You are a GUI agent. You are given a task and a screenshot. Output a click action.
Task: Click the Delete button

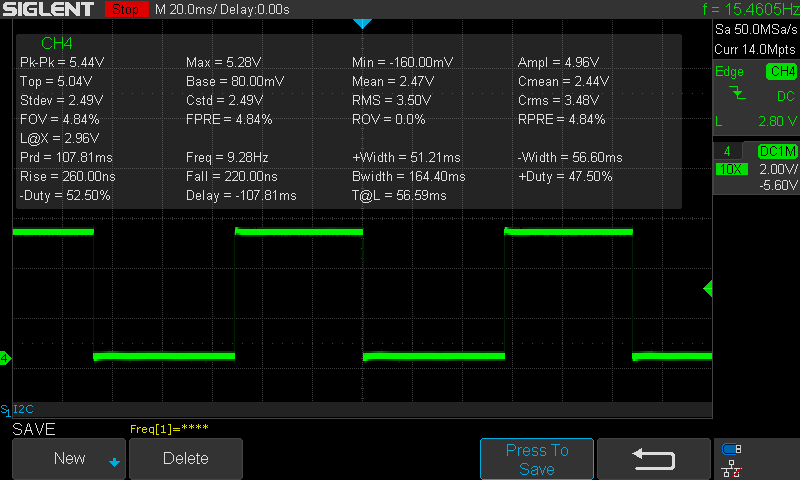click(x=186, y=459)
